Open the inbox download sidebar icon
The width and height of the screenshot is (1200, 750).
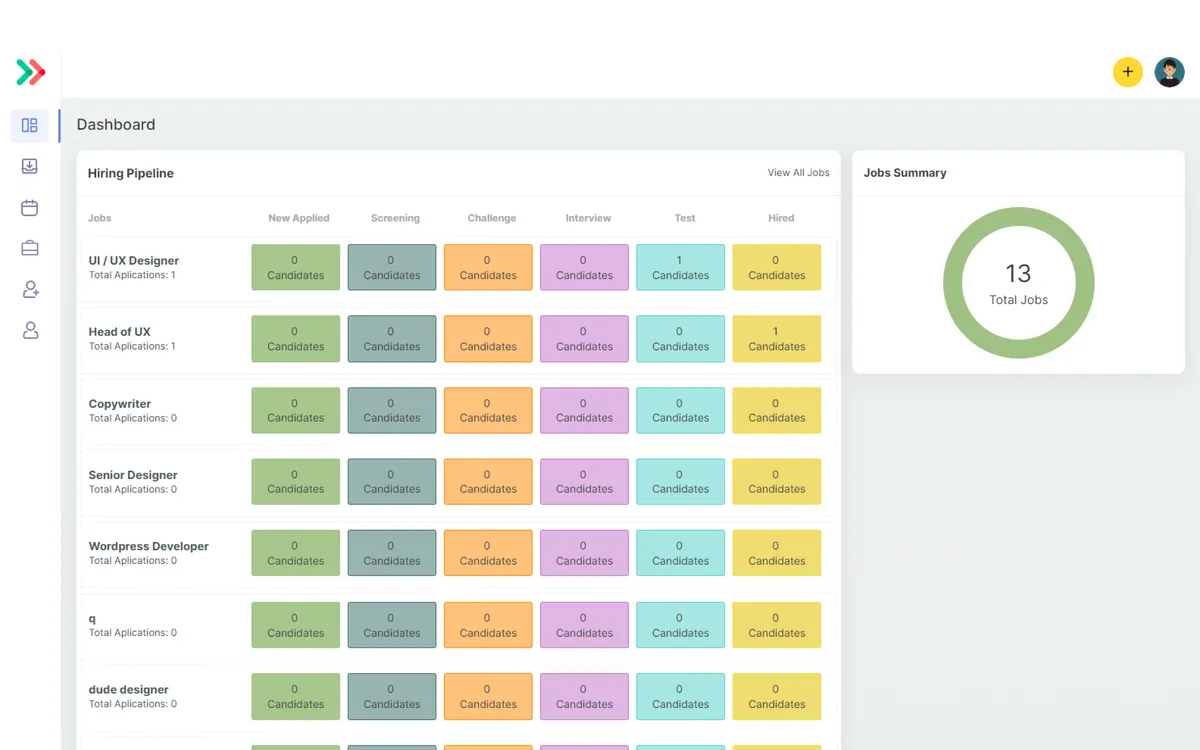click(30, 166)
